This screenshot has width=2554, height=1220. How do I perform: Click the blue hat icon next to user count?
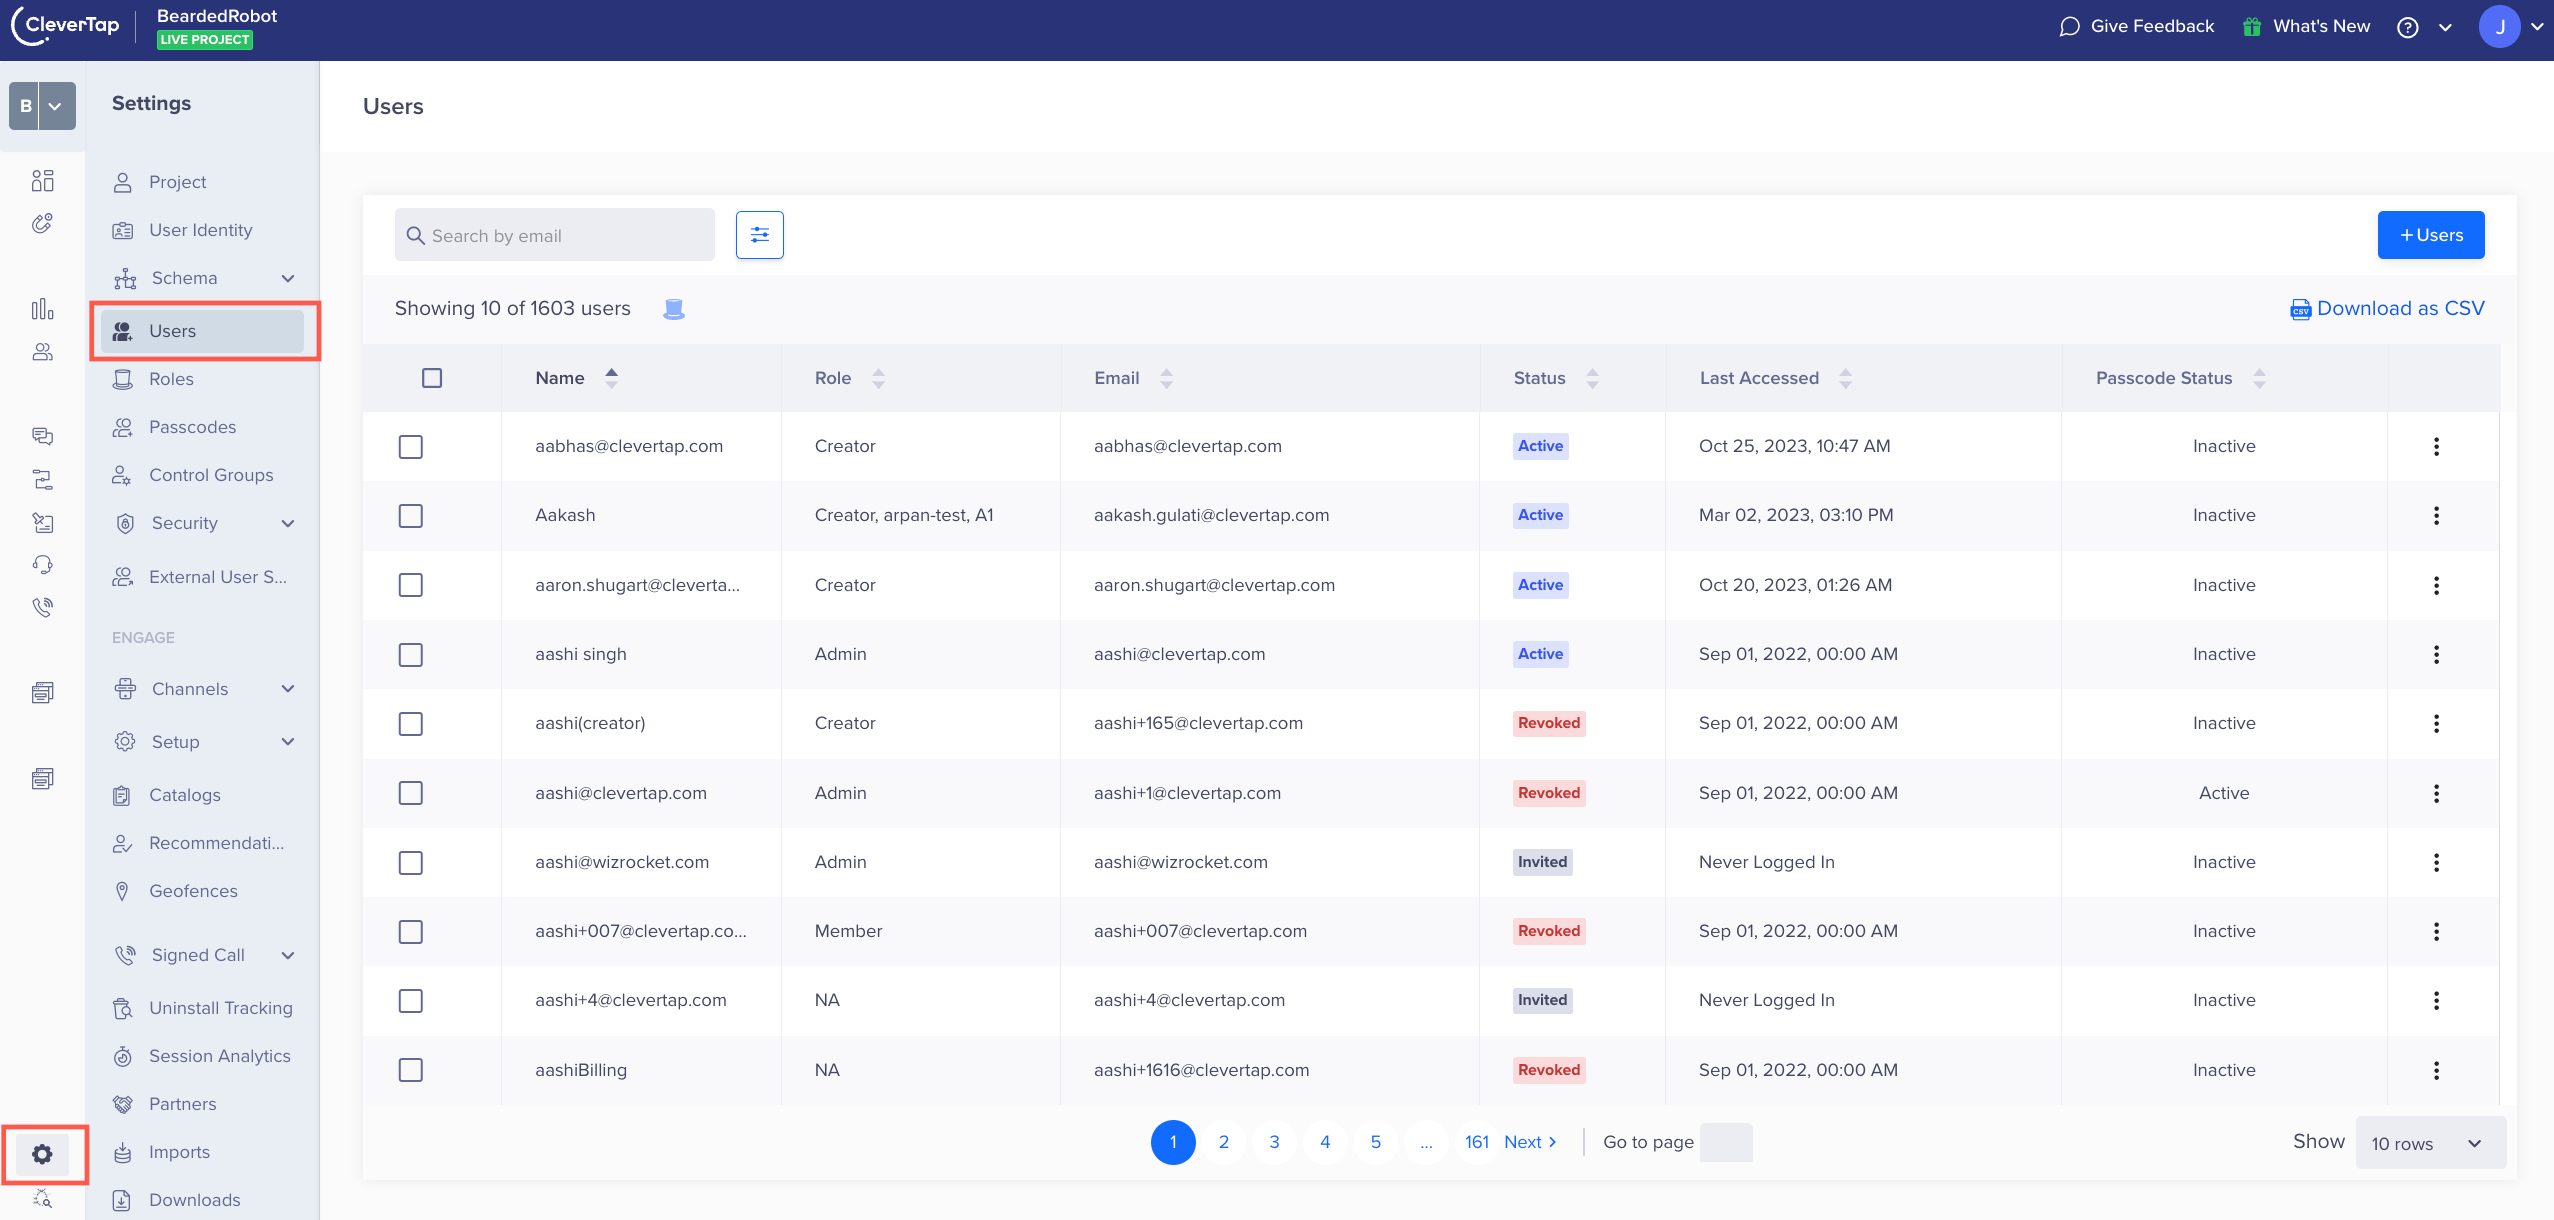point(674,309)
